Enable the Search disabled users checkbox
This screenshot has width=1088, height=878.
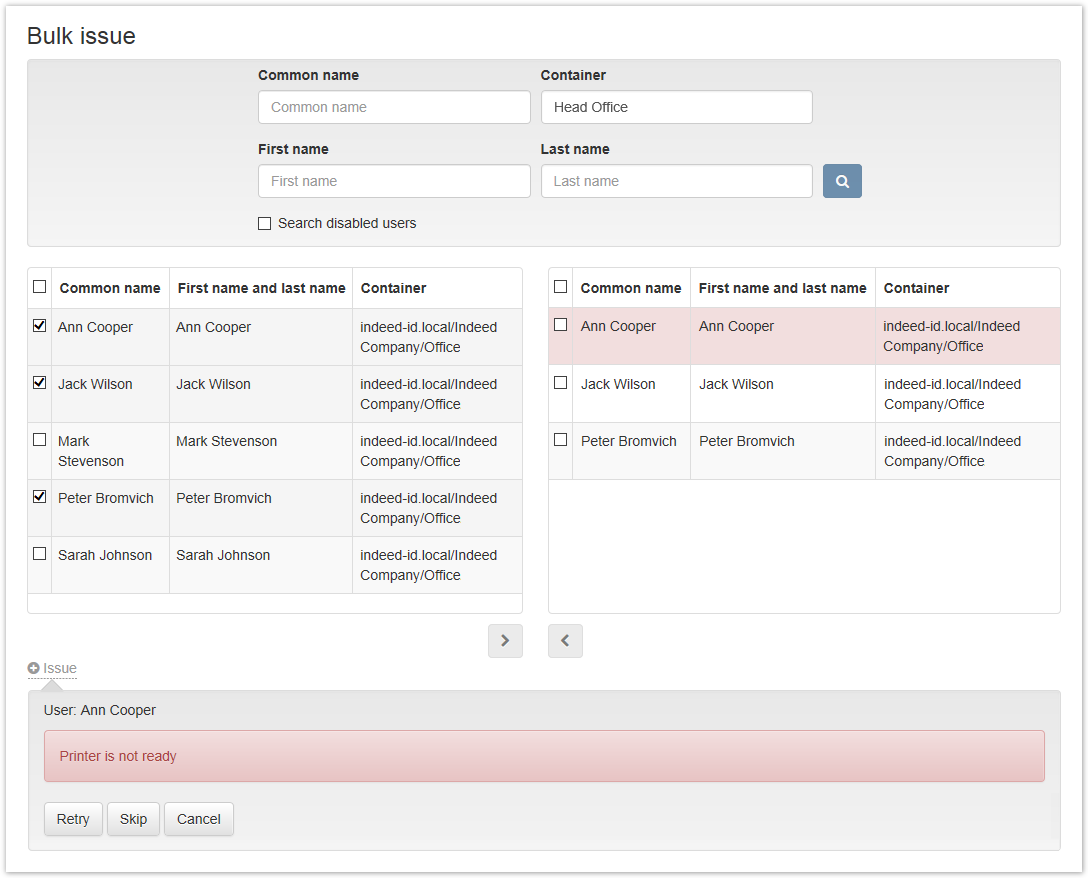[x=265, y=224]
